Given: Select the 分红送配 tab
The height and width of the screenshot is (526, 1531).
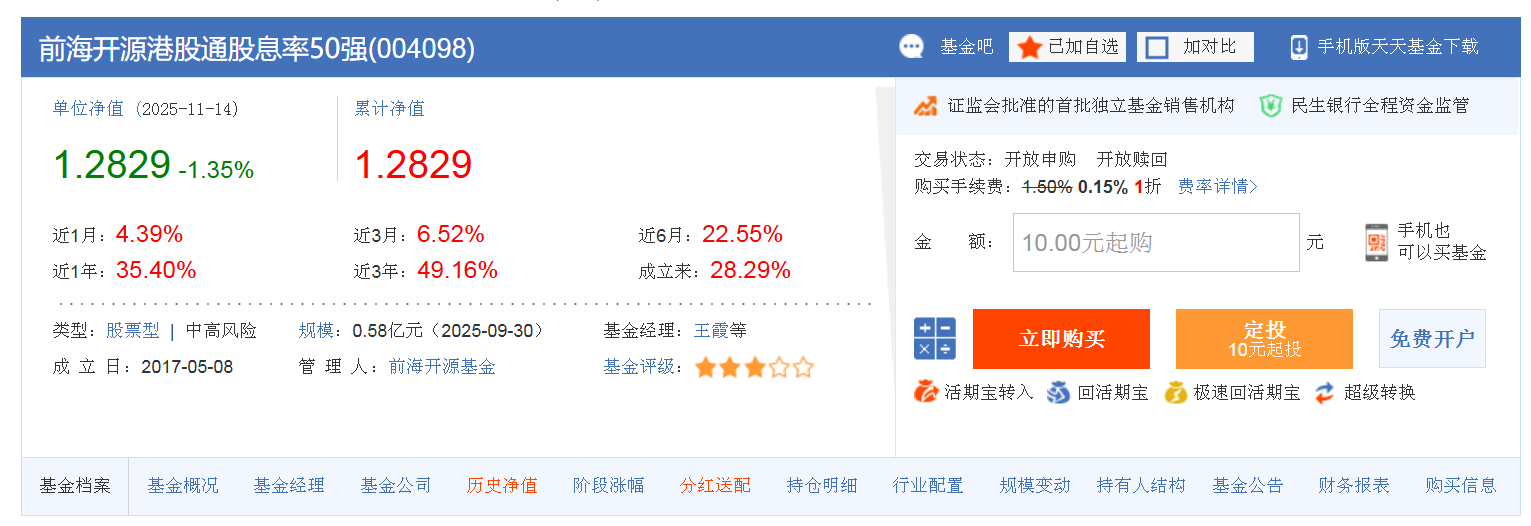Looking at the screenshot, I should click(x=715, y=486).
